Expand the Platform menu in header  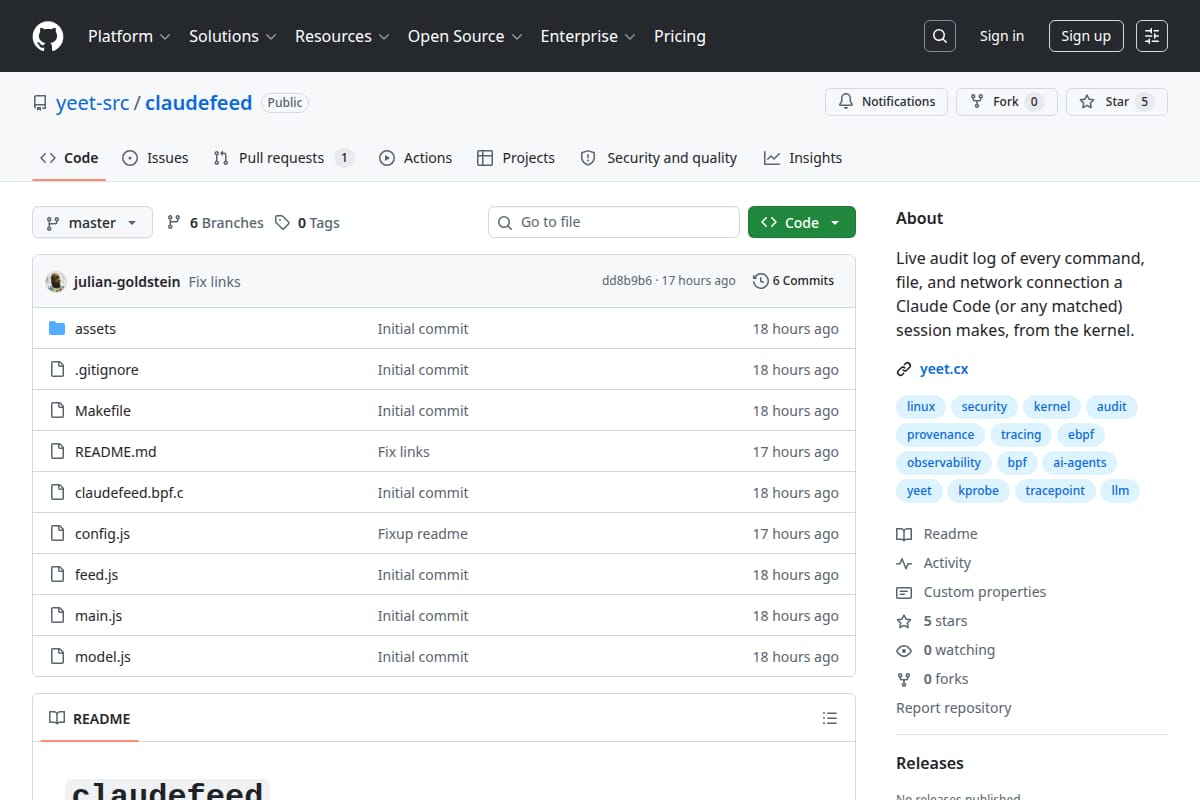click(x=128, y=36)
